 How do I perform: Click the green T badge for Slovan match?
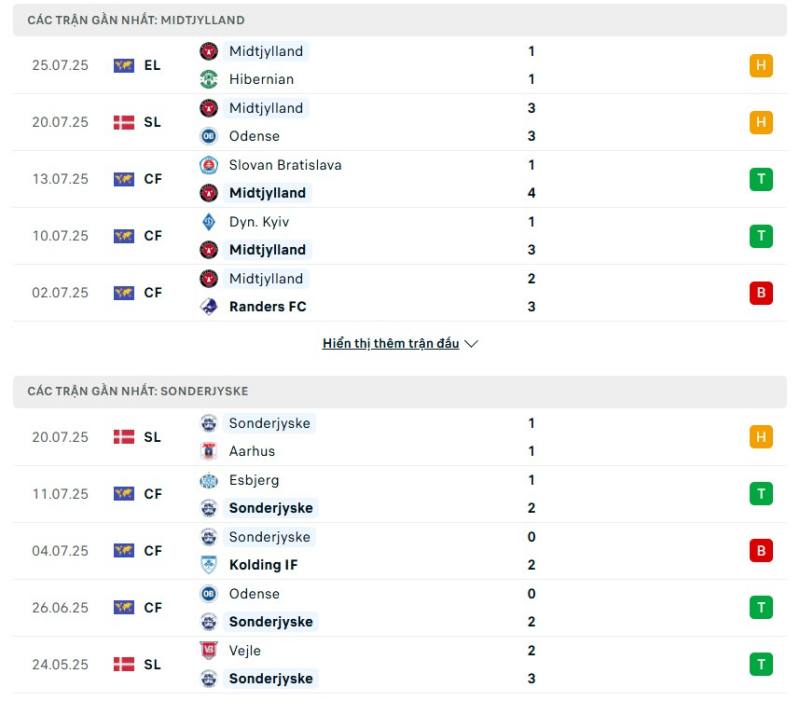[x=761, y=179]
